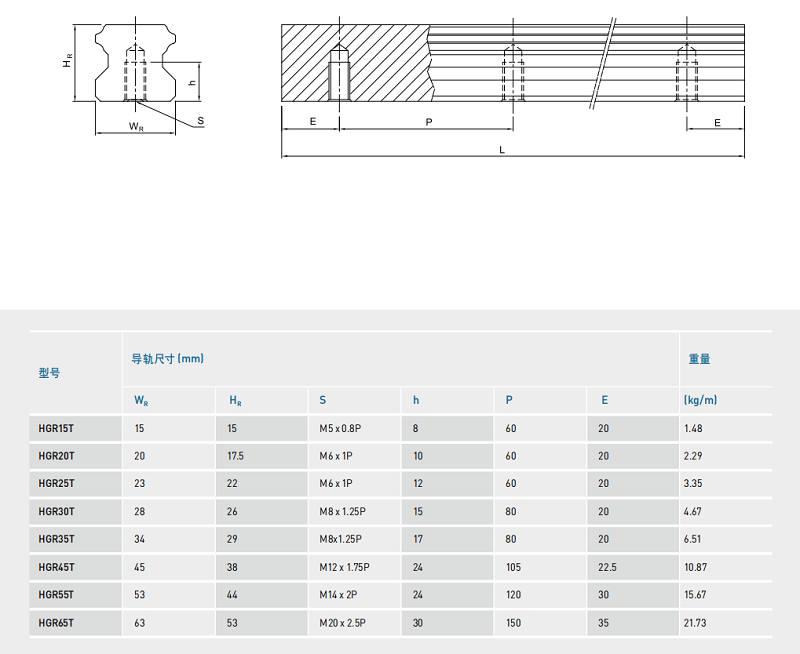The height and width of the screenshot is (654, 800).
Task: Select the HR value 26 for HGR30T
Action: [x=232, y=511]
